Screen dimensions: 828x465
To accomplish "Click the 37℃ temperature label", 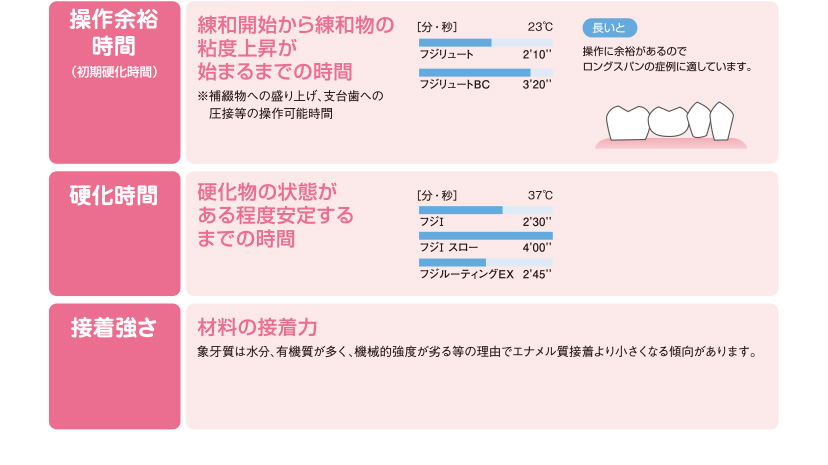I will coord(540,195).
